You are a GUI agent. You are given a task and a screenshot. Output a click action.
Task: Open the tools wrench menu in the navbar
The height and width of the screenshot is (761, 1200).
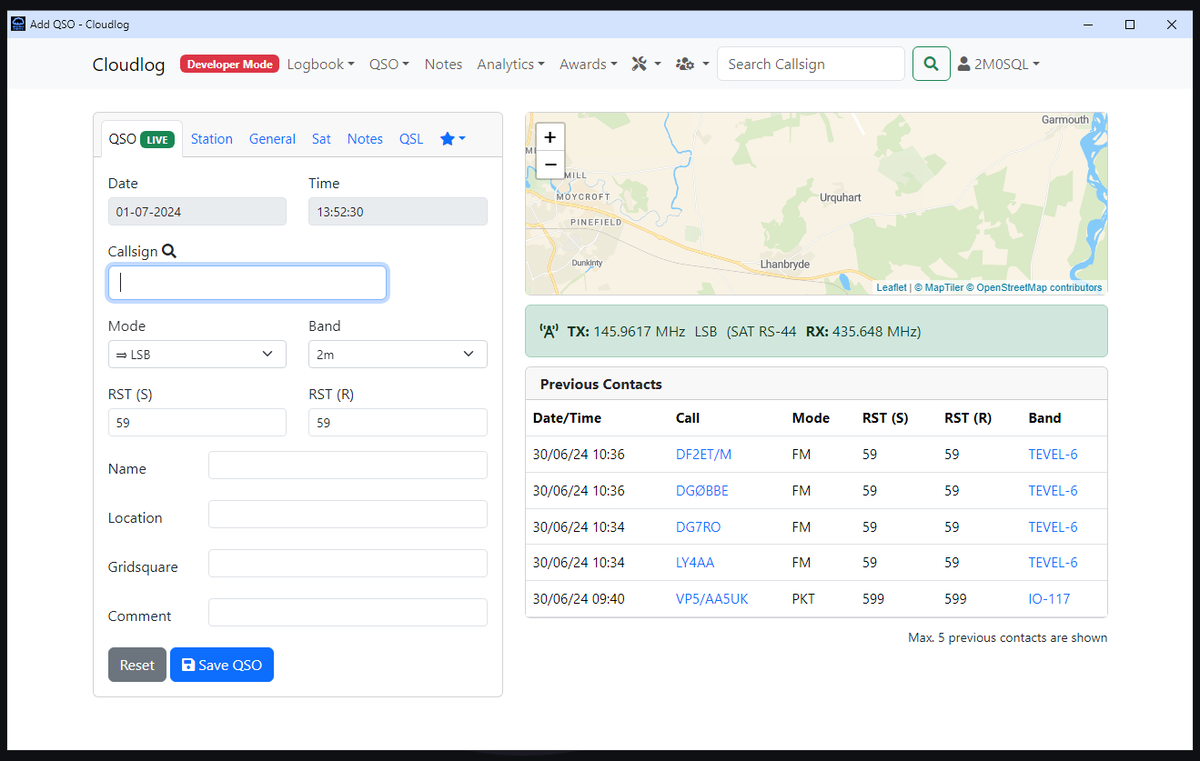pos(645,63)
